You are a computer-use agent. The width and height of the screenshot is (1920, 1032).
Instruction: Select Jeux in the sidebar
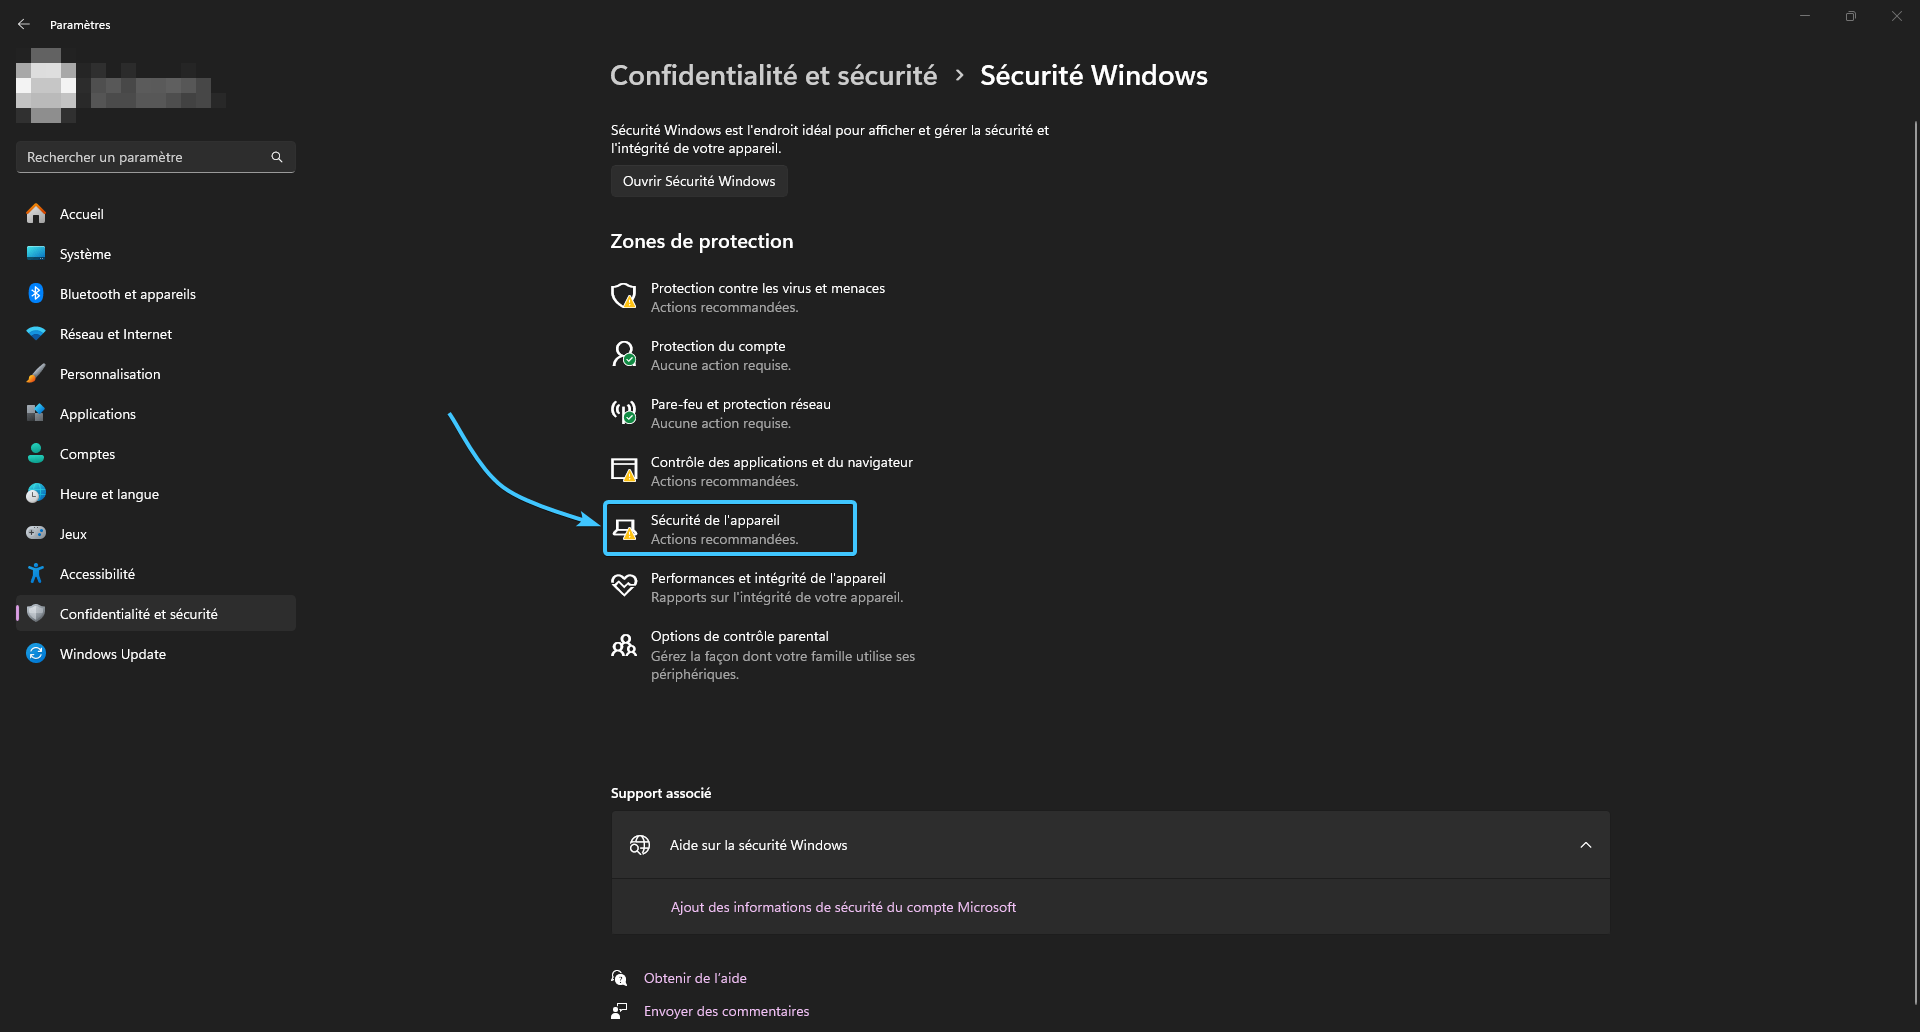(x=156, y=534)
